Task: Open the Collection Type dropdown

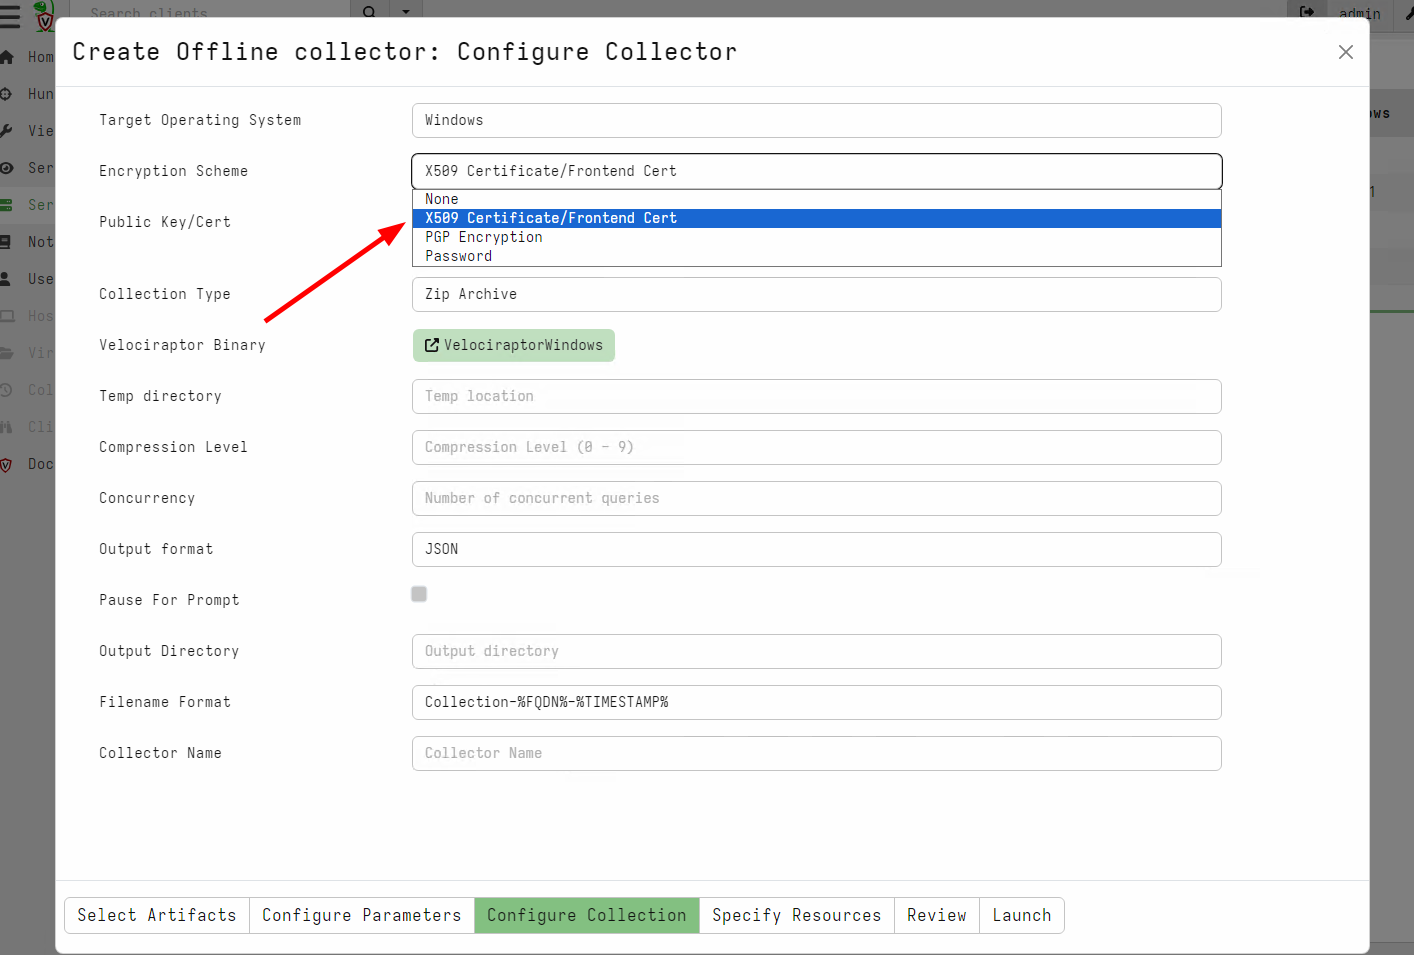Action: [x=816, y=294]
